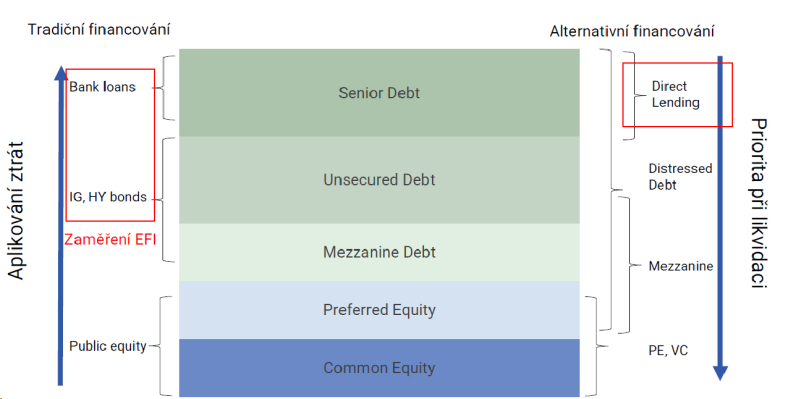Select the Tradiční financování heading
796x399 pixels.
point(99,29)
